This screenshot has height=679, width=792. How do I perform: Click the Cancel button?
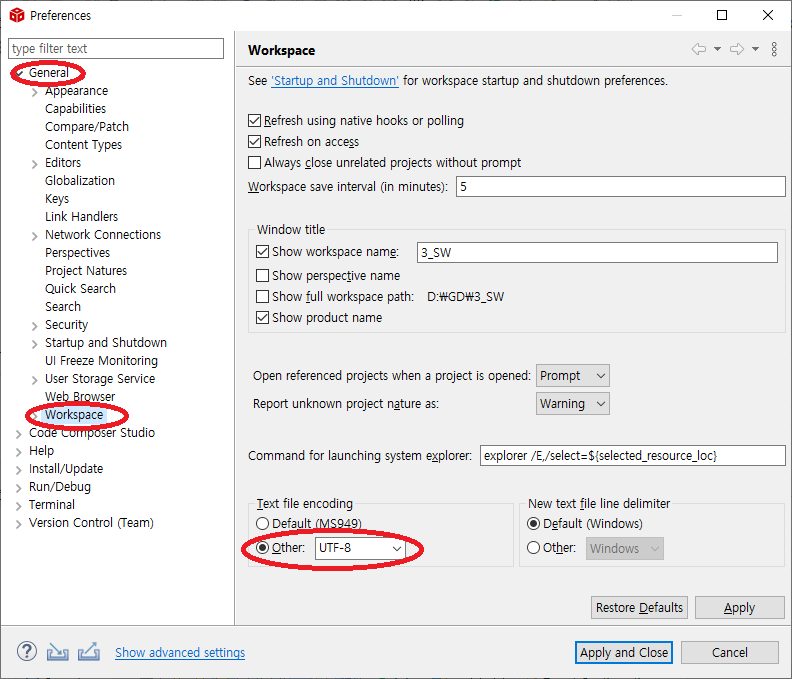pyautogui.click(x=729, y=652)
